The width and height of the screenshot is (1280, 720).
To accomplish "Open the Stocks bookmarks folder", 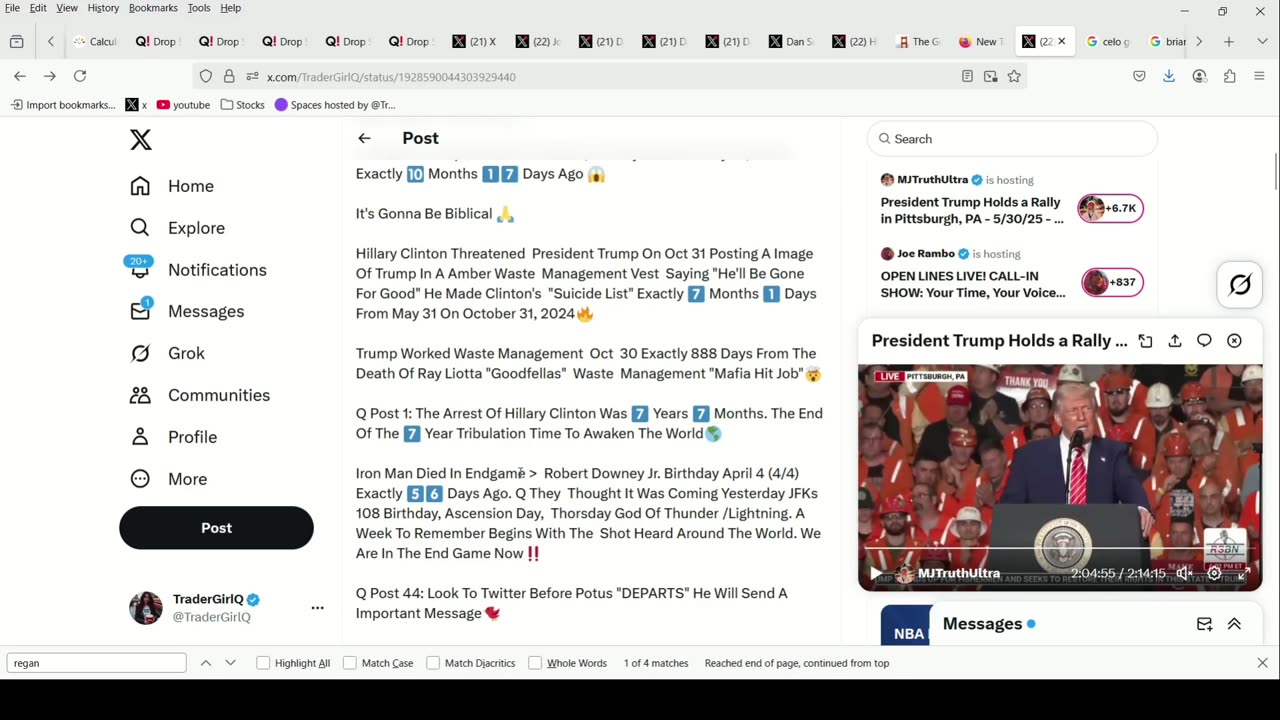I will click(x=242, y=105).
